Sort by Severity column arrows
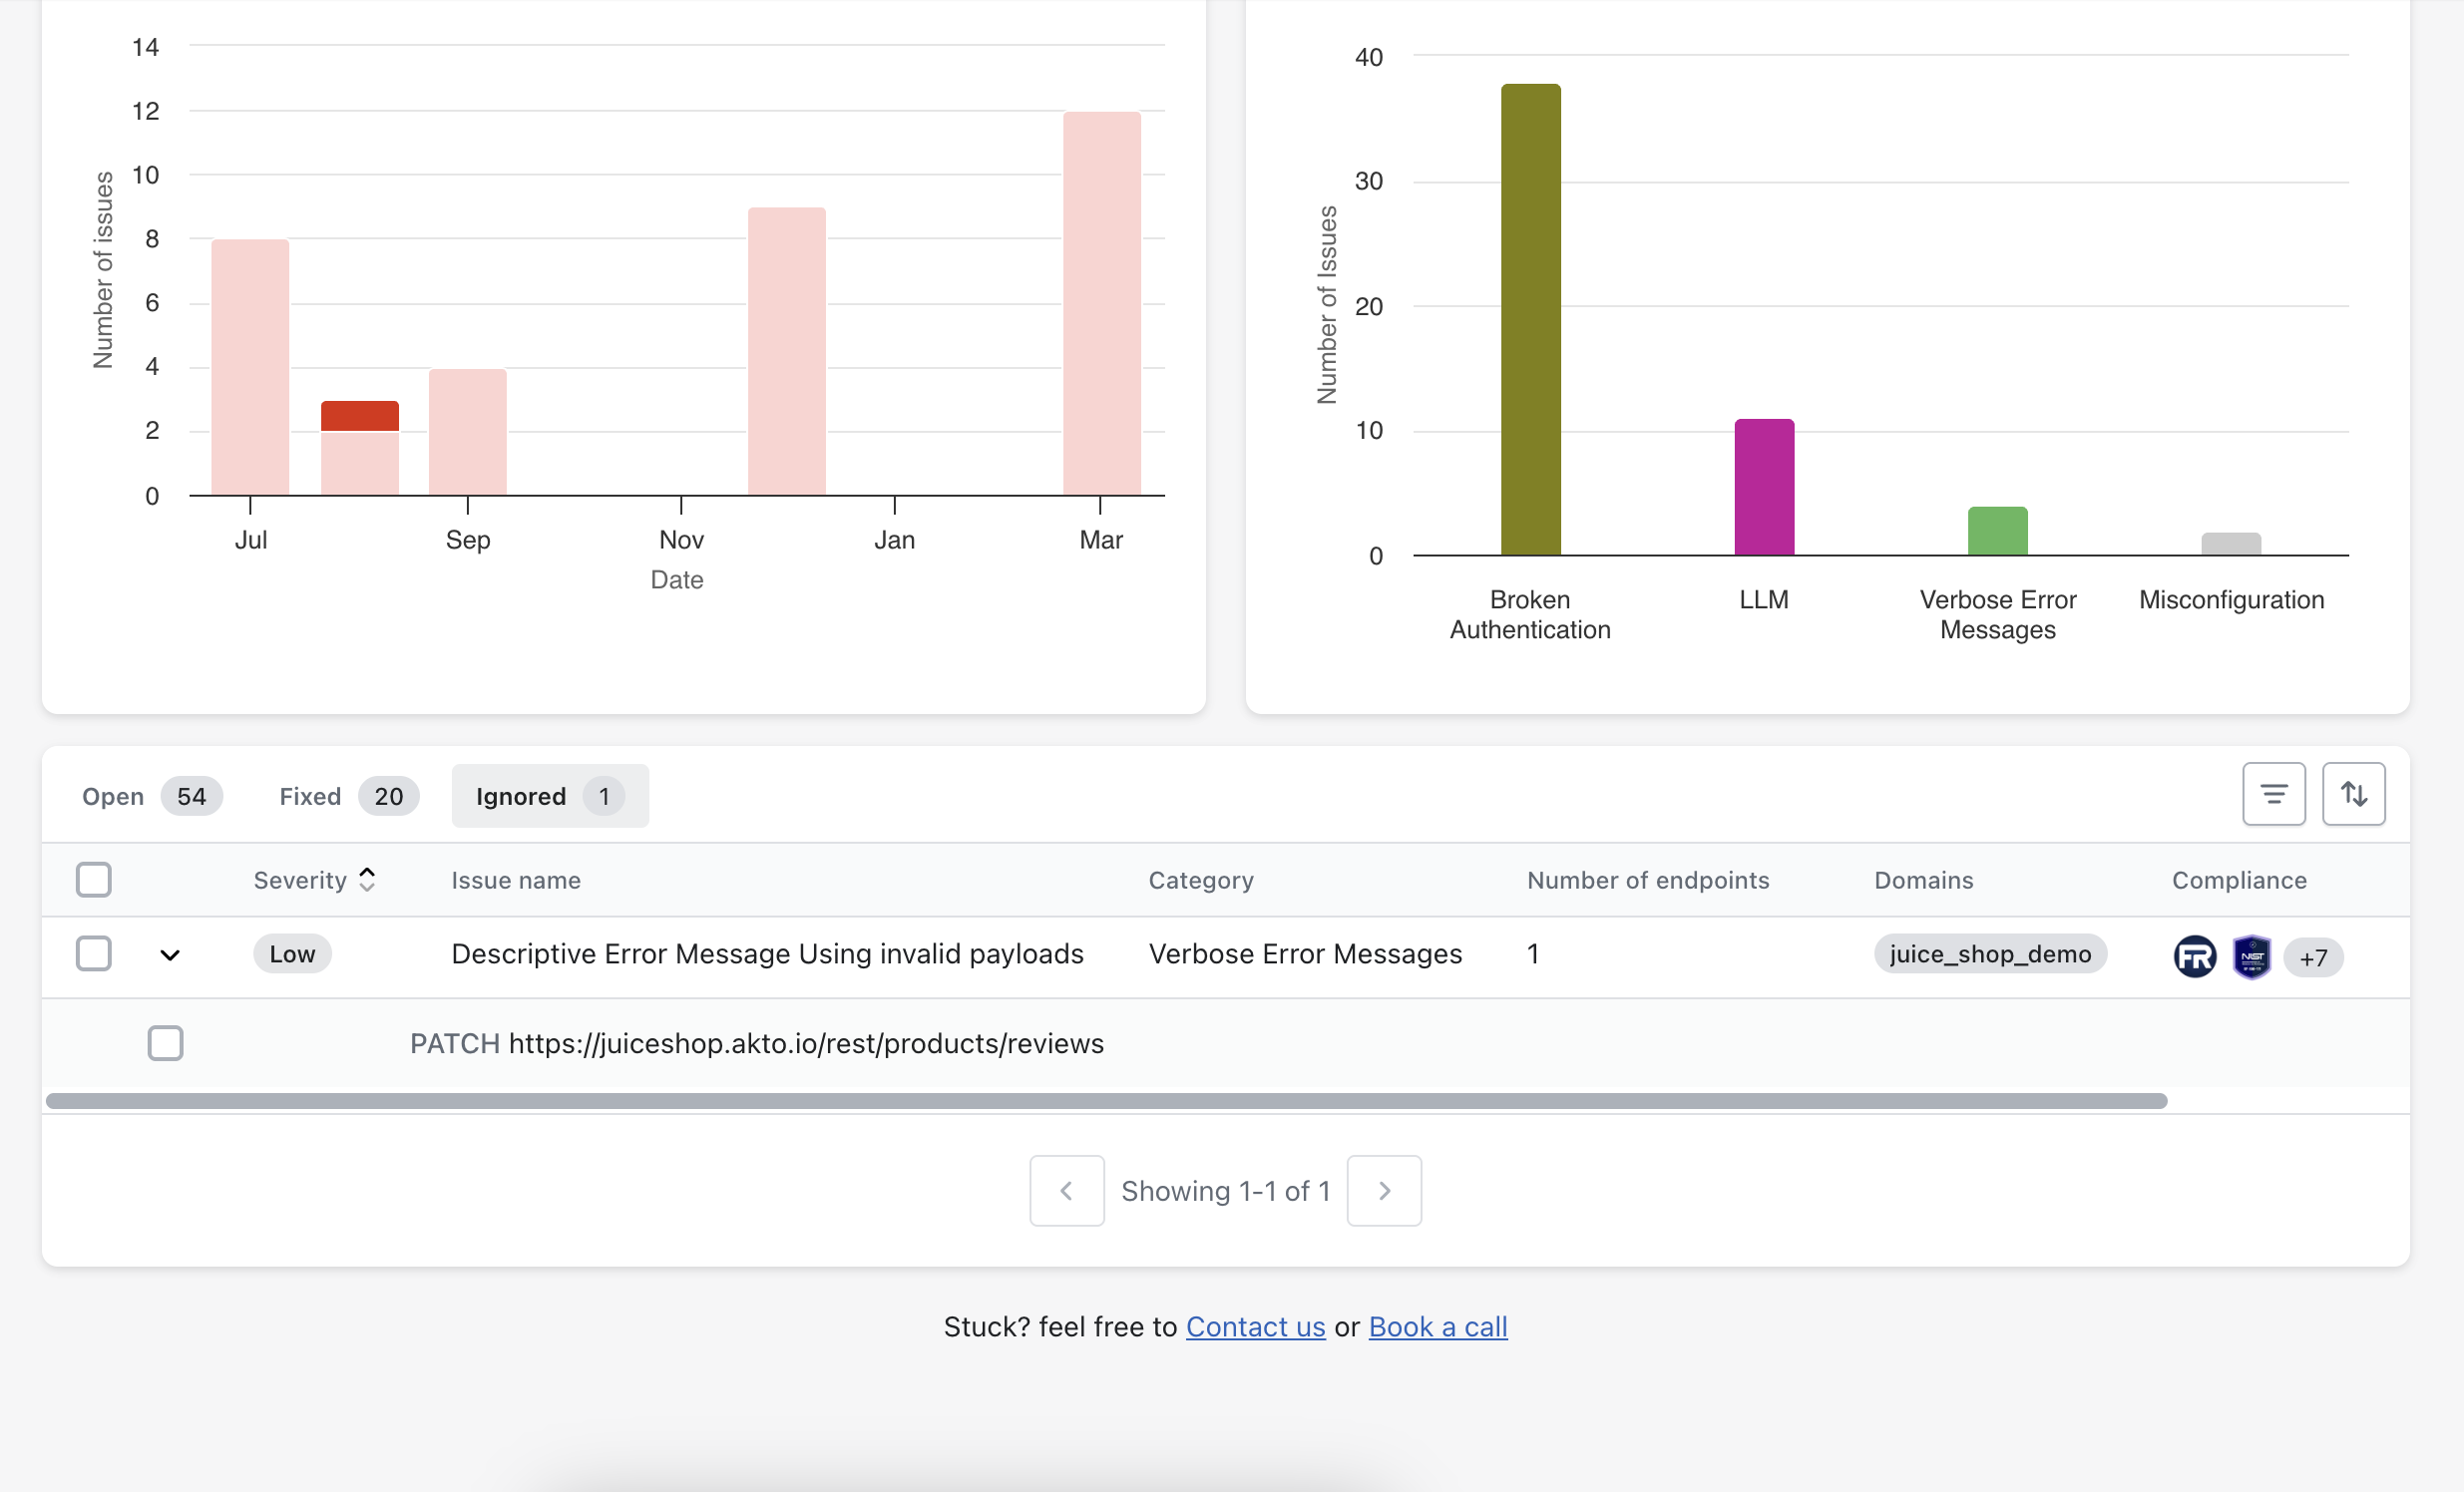The image size is (2464, 1492). 367,879
